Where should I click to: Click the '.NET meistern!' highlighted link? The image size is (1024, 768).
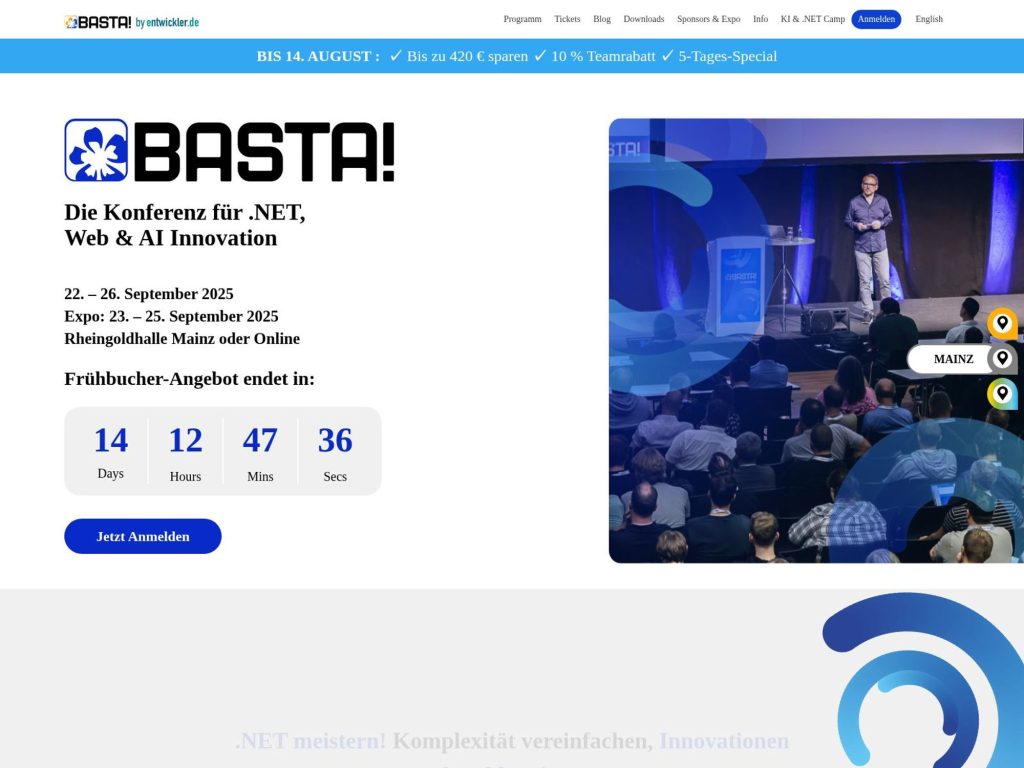311,741
